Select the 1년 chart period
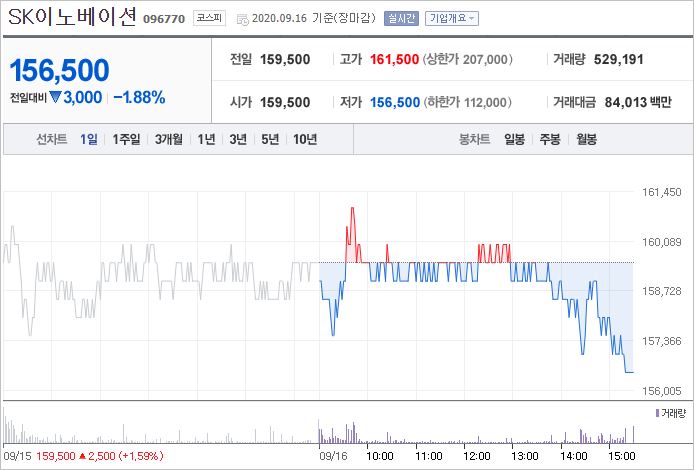The image size is (694, 470). pyautogui.click(x=206, y=139)
